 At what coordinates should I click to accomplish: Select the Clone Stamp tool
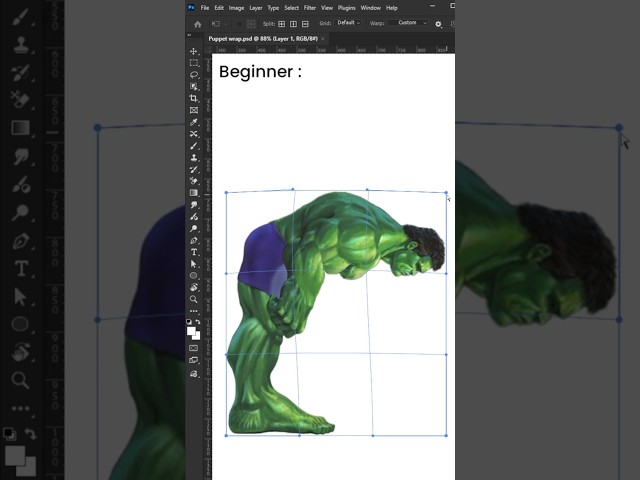click(193, 158)
